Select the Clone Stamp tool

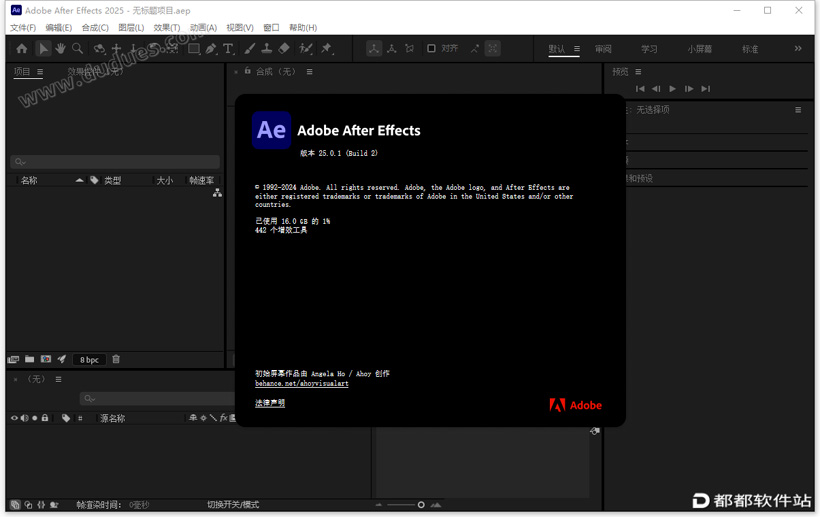pyautogui.click(x=267, y=49)
